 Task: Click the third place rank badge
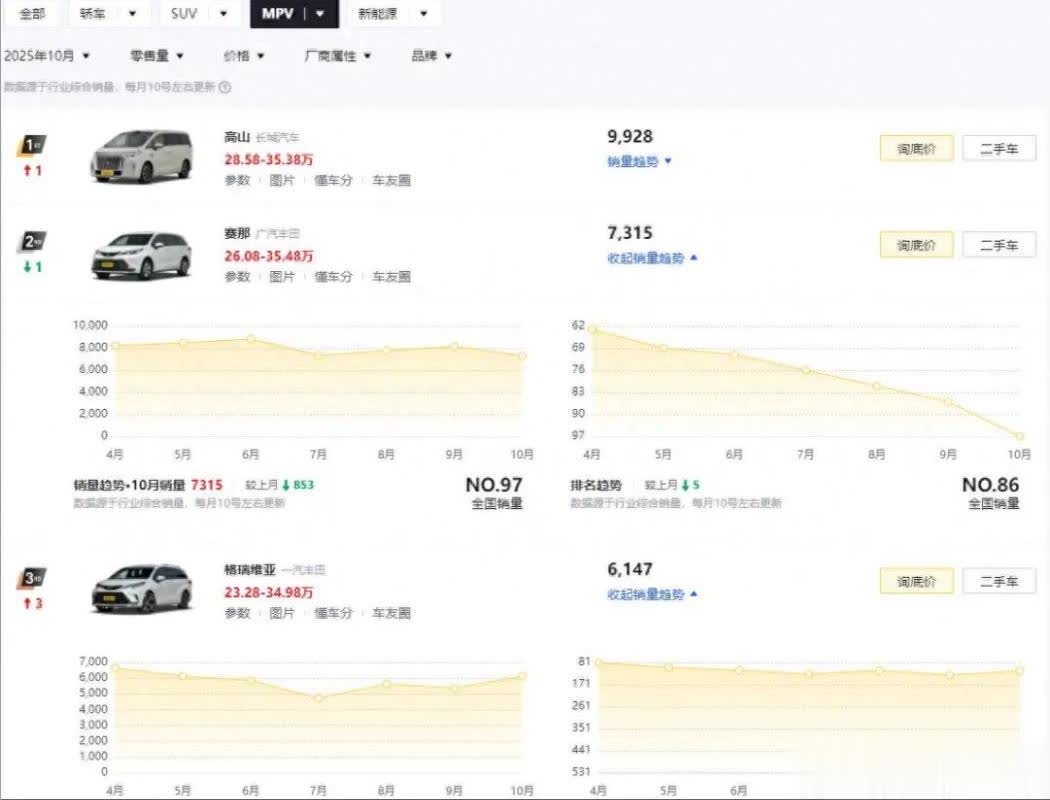click(x=32, y=578)
